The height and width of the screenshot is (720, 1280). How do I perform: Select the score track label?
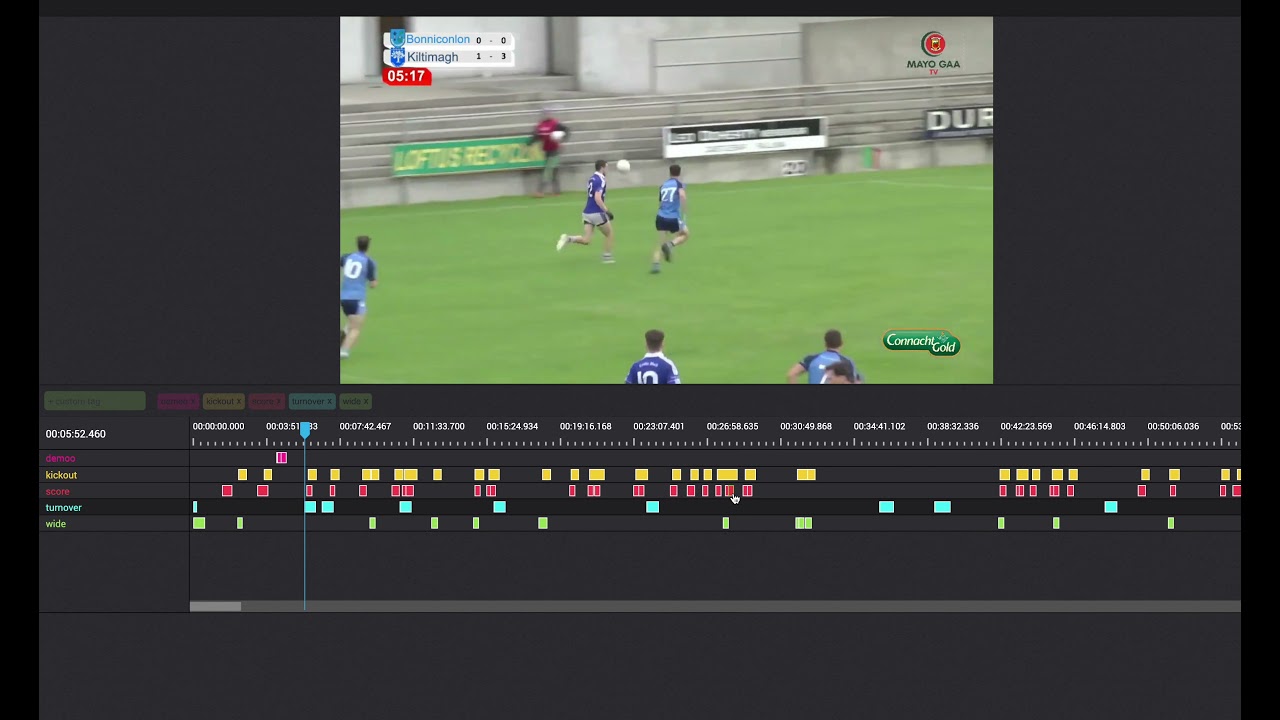tap(58, 491)
